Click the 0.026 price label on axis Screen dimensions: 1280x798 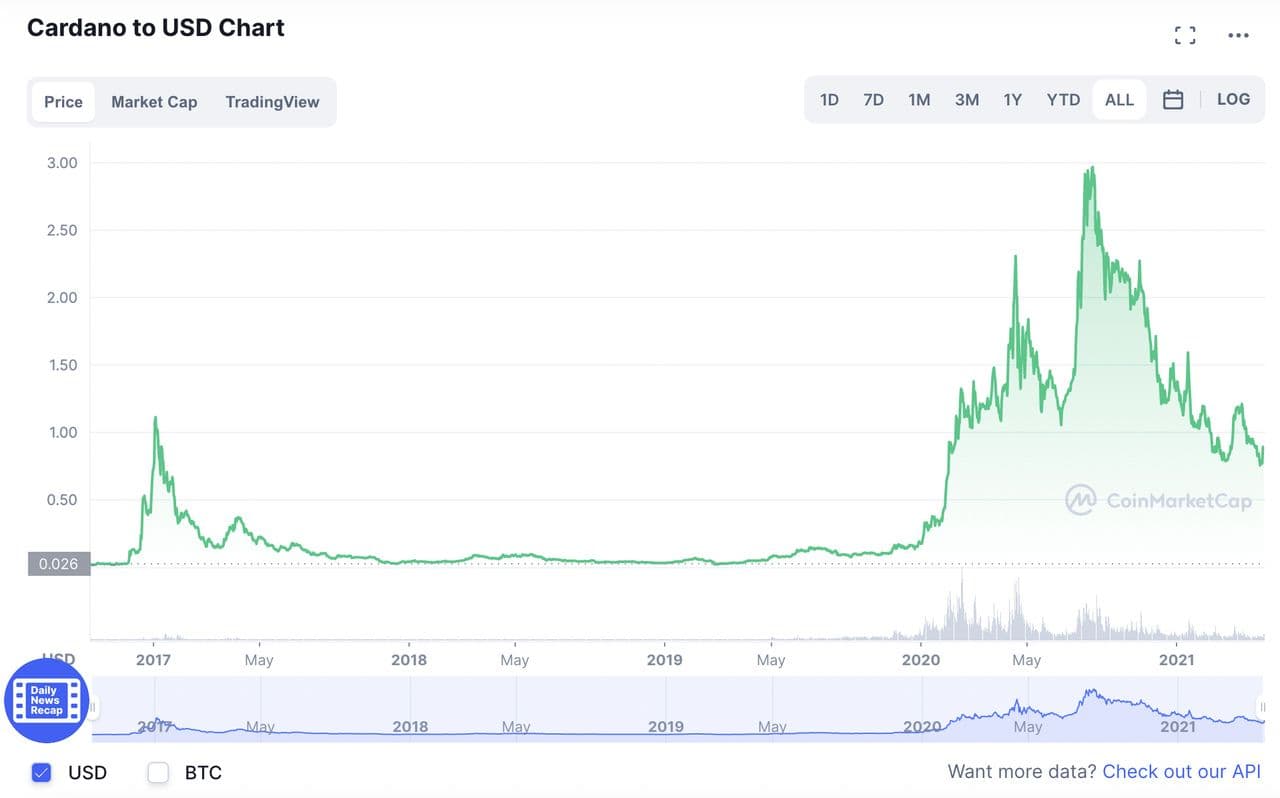click(x=59, y=564)
